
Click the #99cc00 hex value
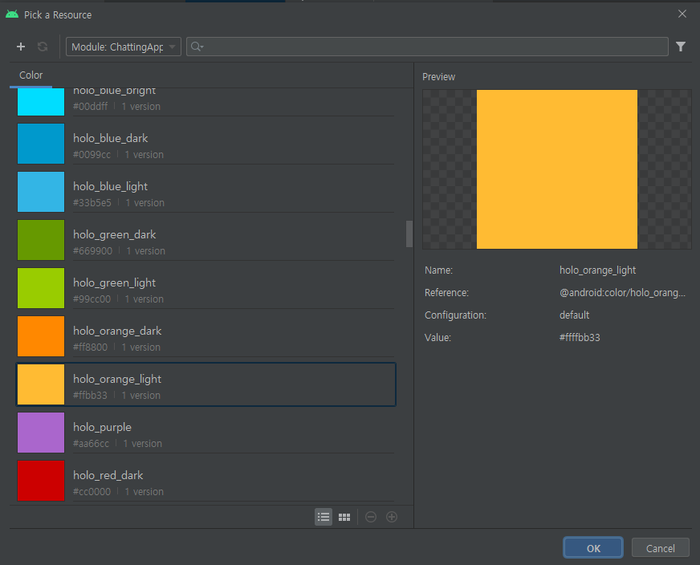92,299
